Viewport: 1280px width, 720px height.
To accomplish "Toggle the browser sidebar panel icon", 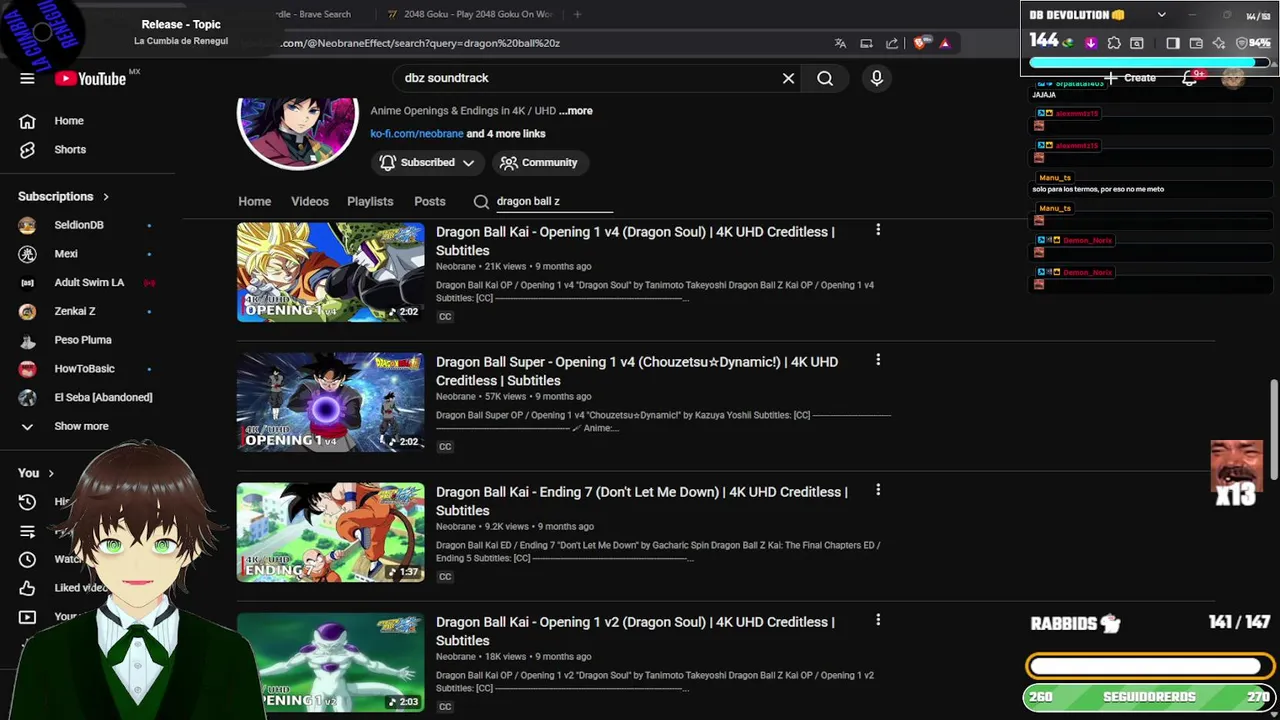I will 1173,43.
